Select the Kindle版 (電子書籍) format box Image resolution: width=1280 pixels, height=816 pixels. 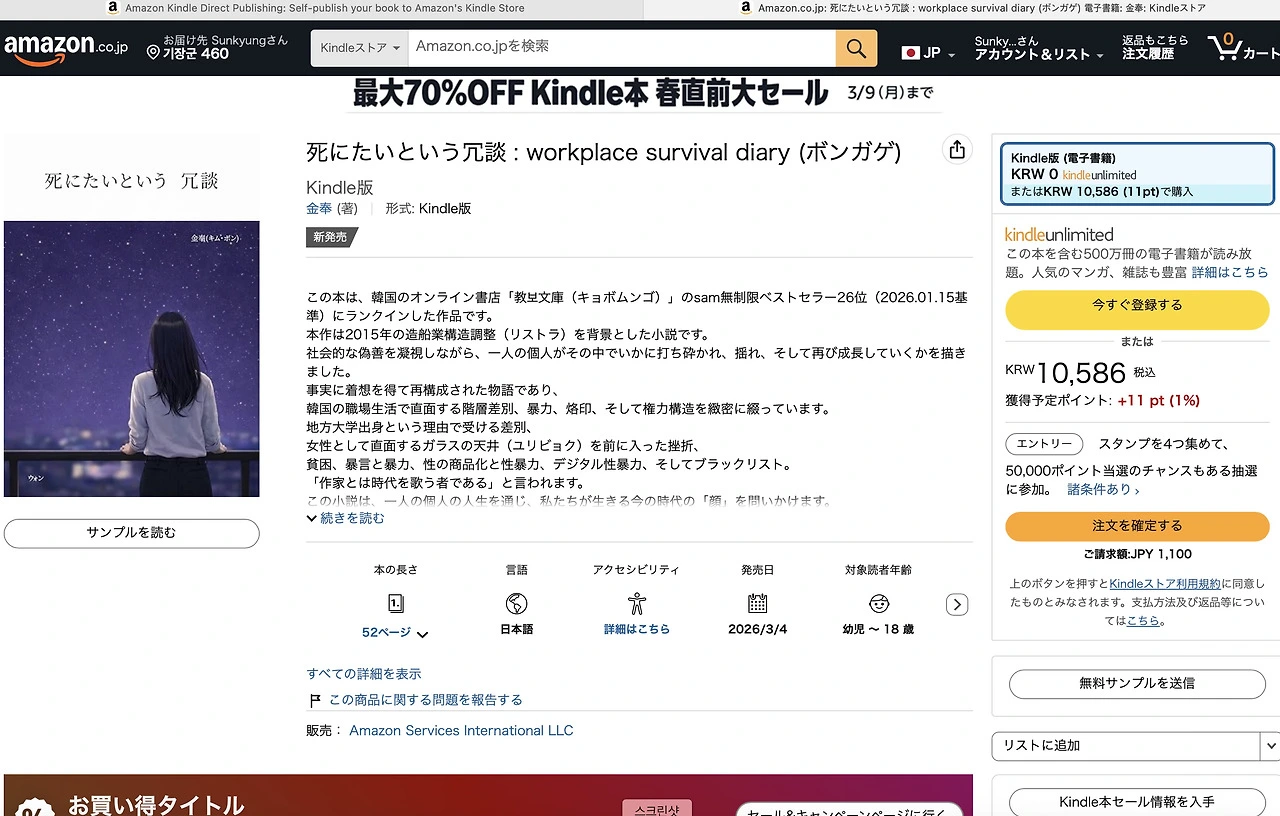tap(1137, 174)
